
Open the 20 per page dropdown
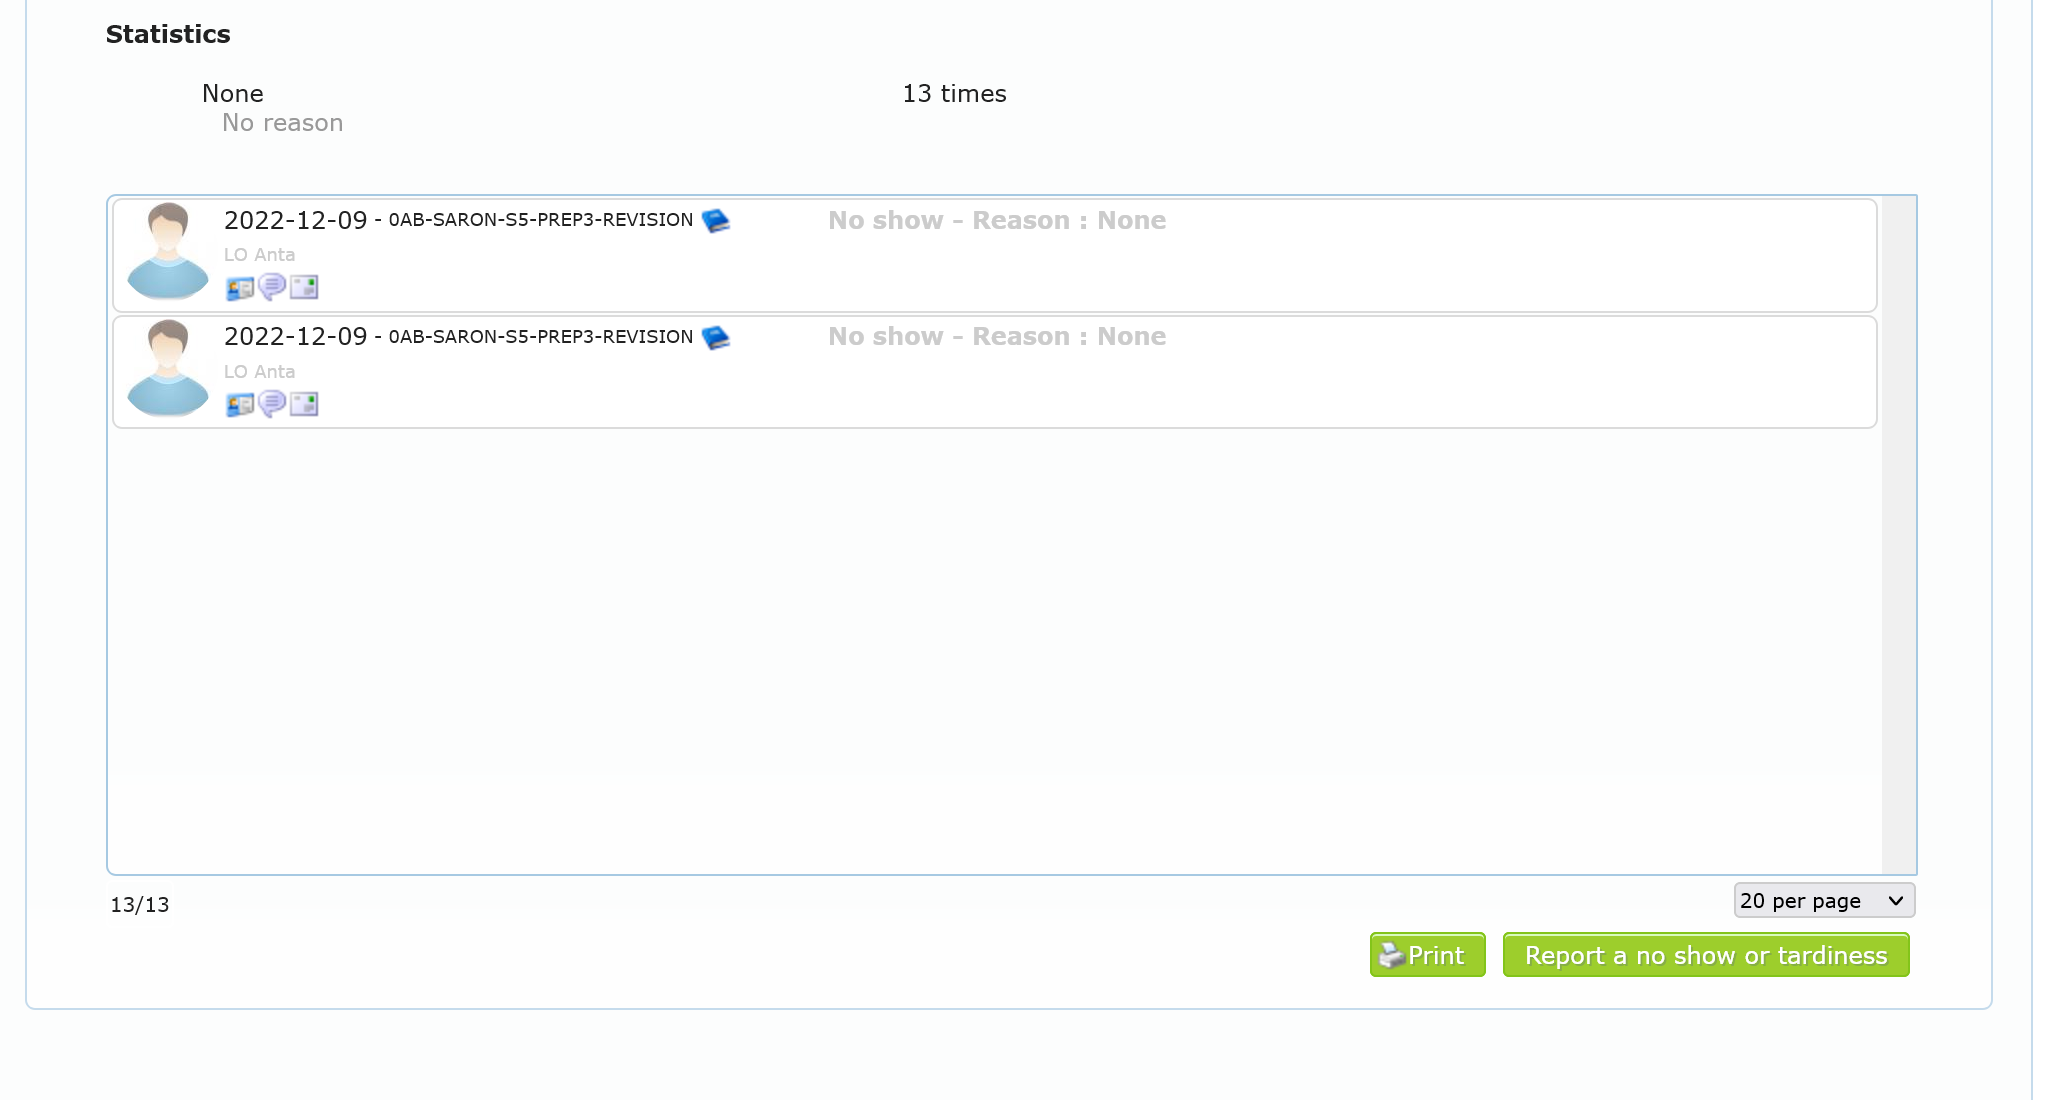(x=1823, y=901)
